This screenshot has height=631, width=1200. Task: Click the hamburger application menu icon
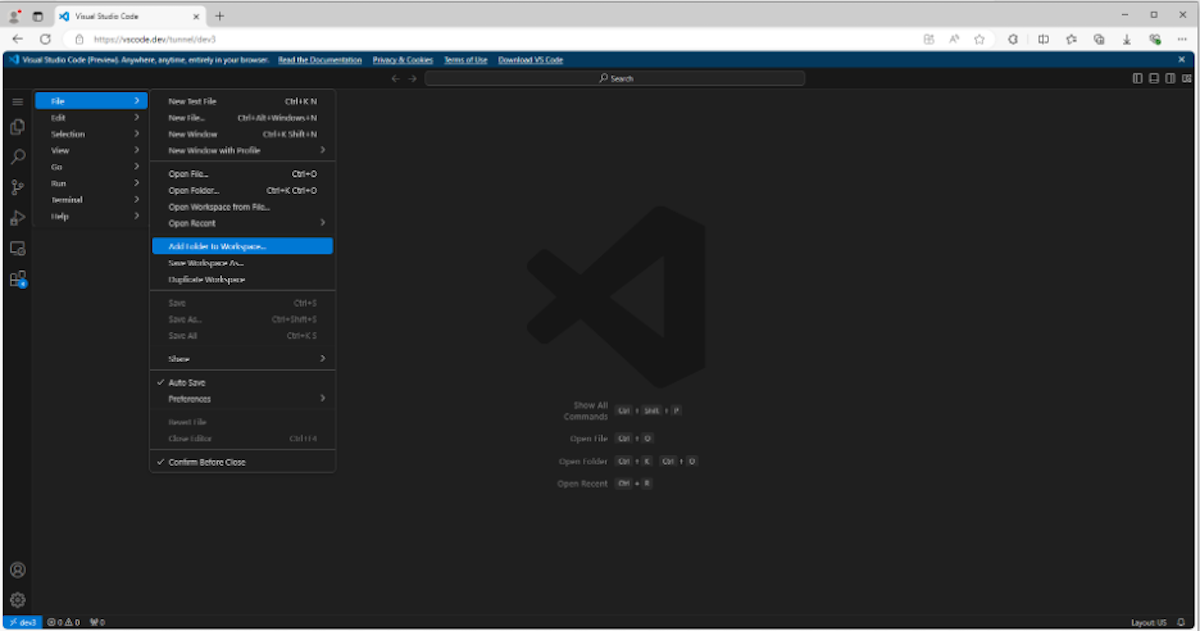click(x=17, y=102)
